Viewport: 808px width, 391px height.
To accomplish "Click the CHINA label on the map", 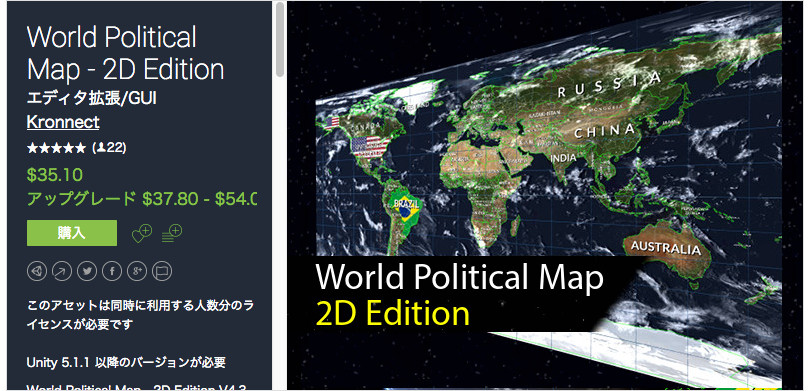I will [604, 132].
